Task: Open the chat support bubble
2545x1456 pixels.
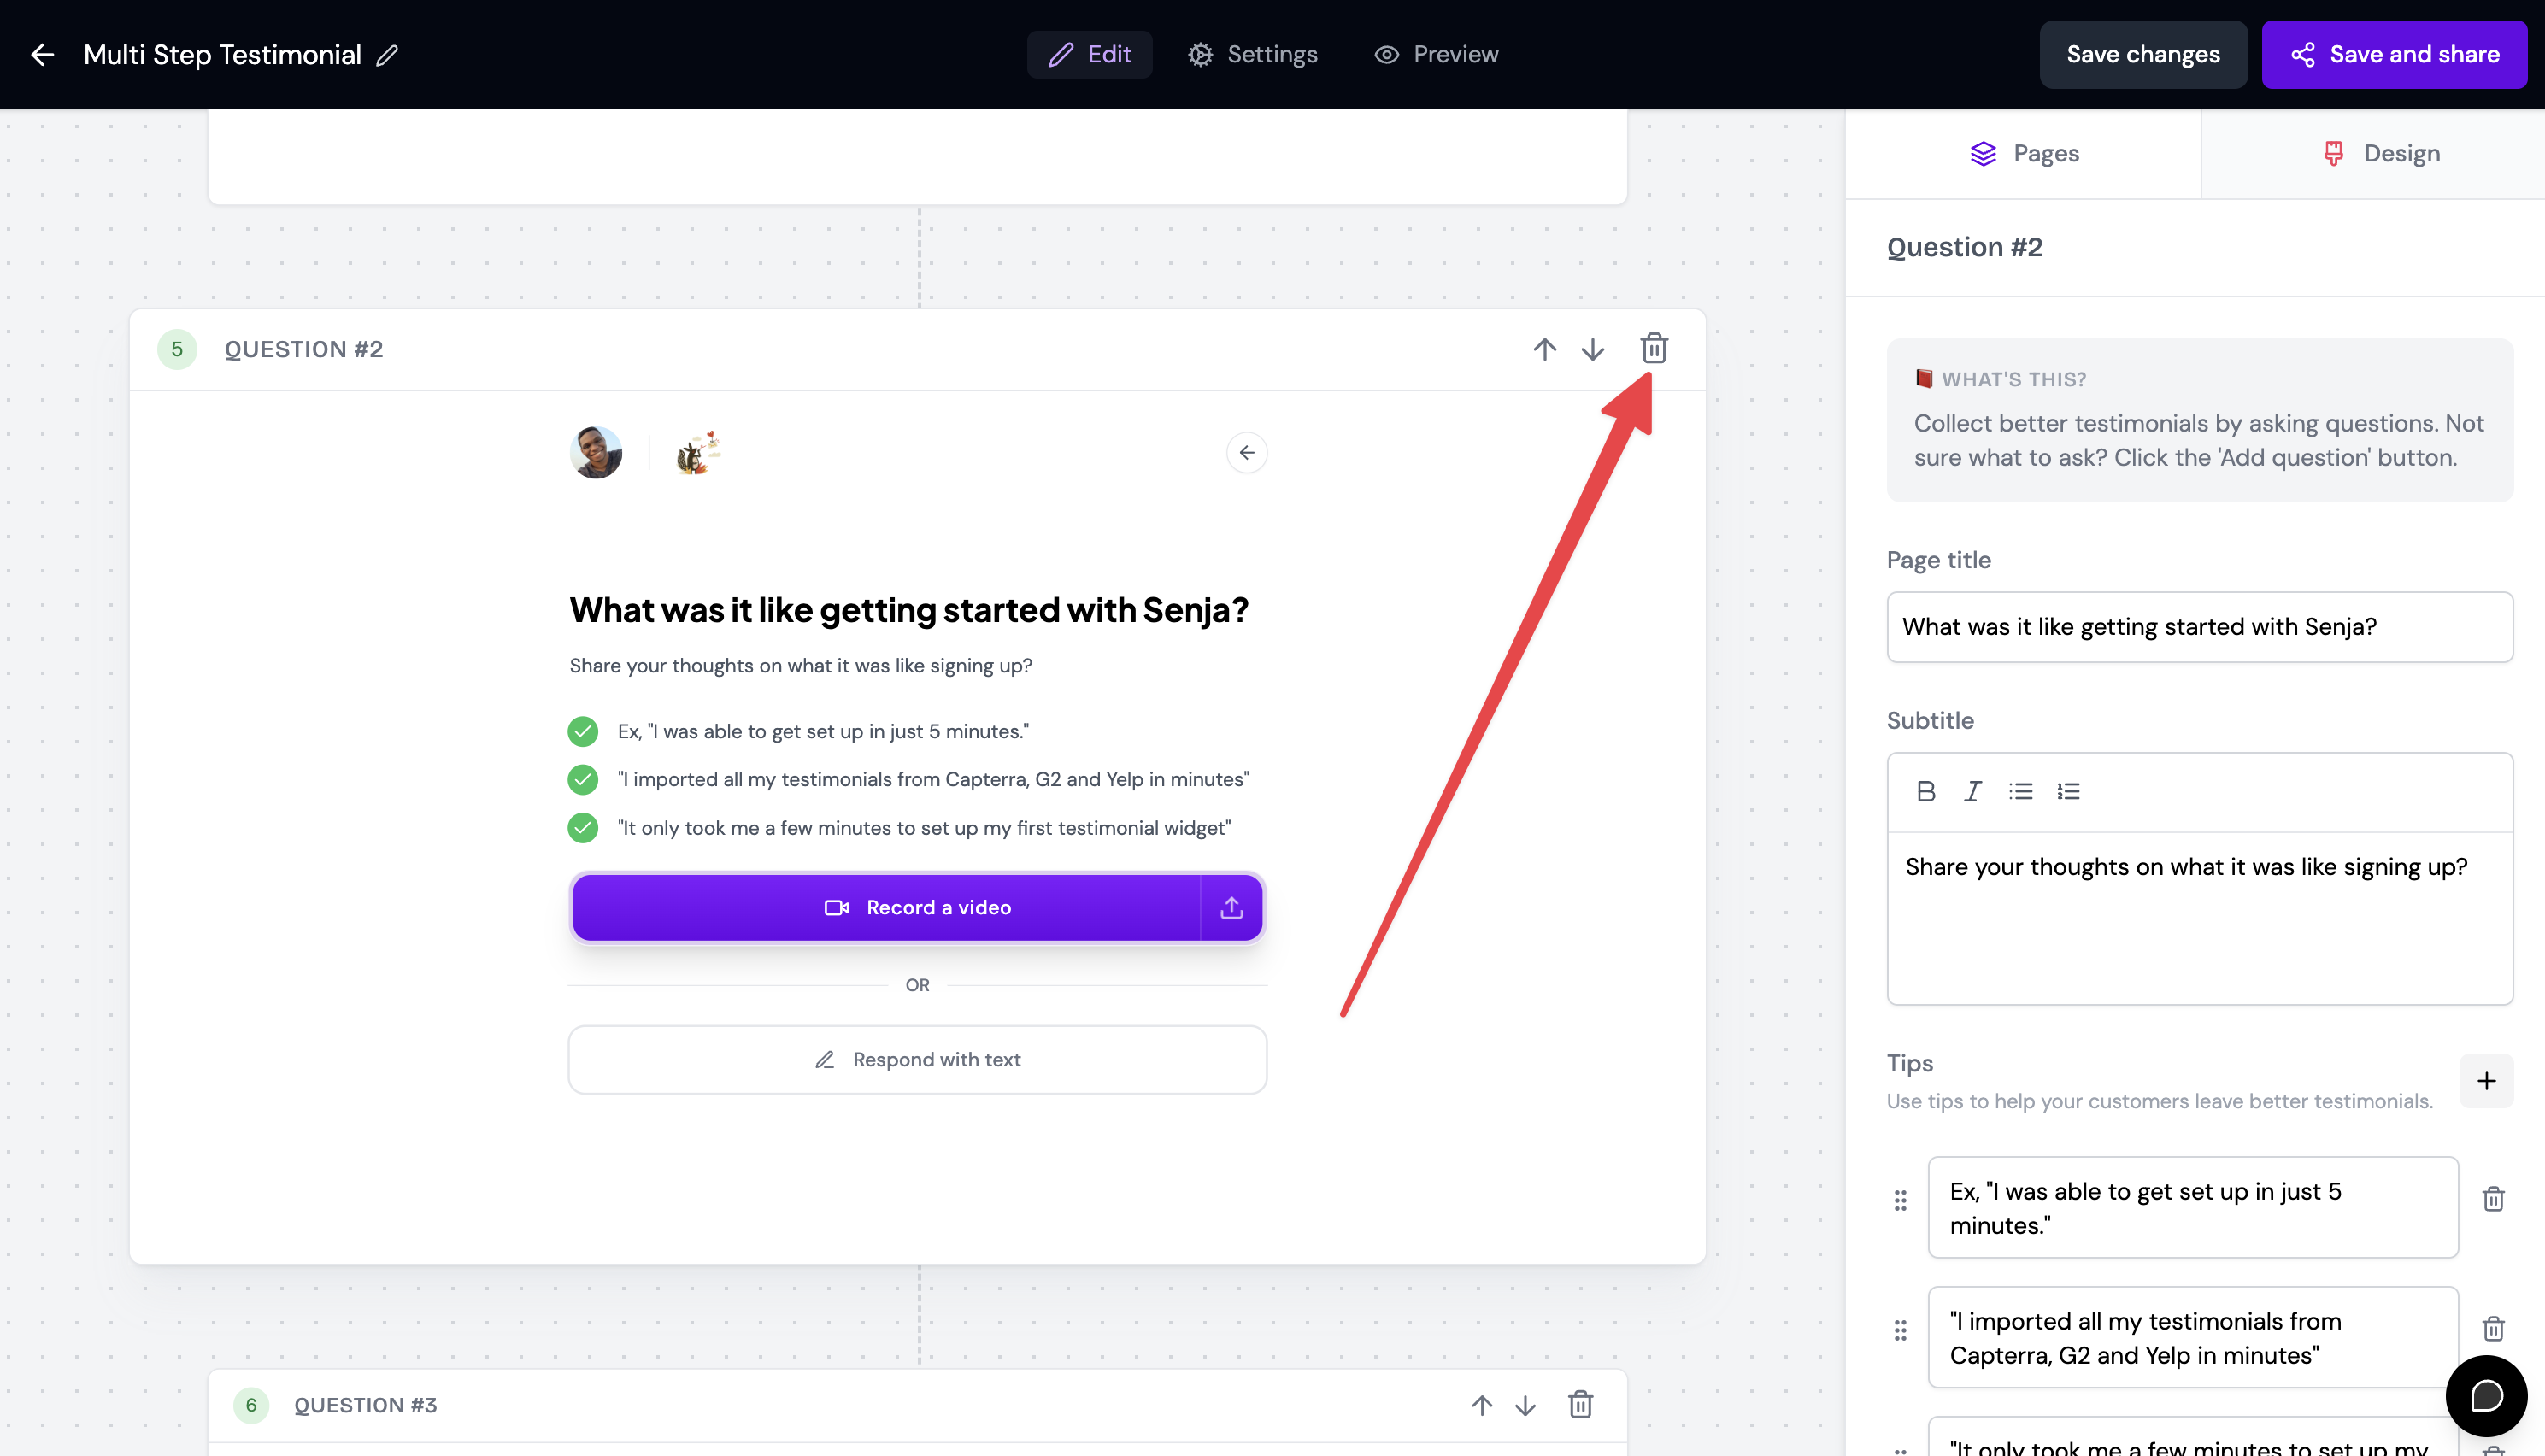Action: click(2486, 1395)
